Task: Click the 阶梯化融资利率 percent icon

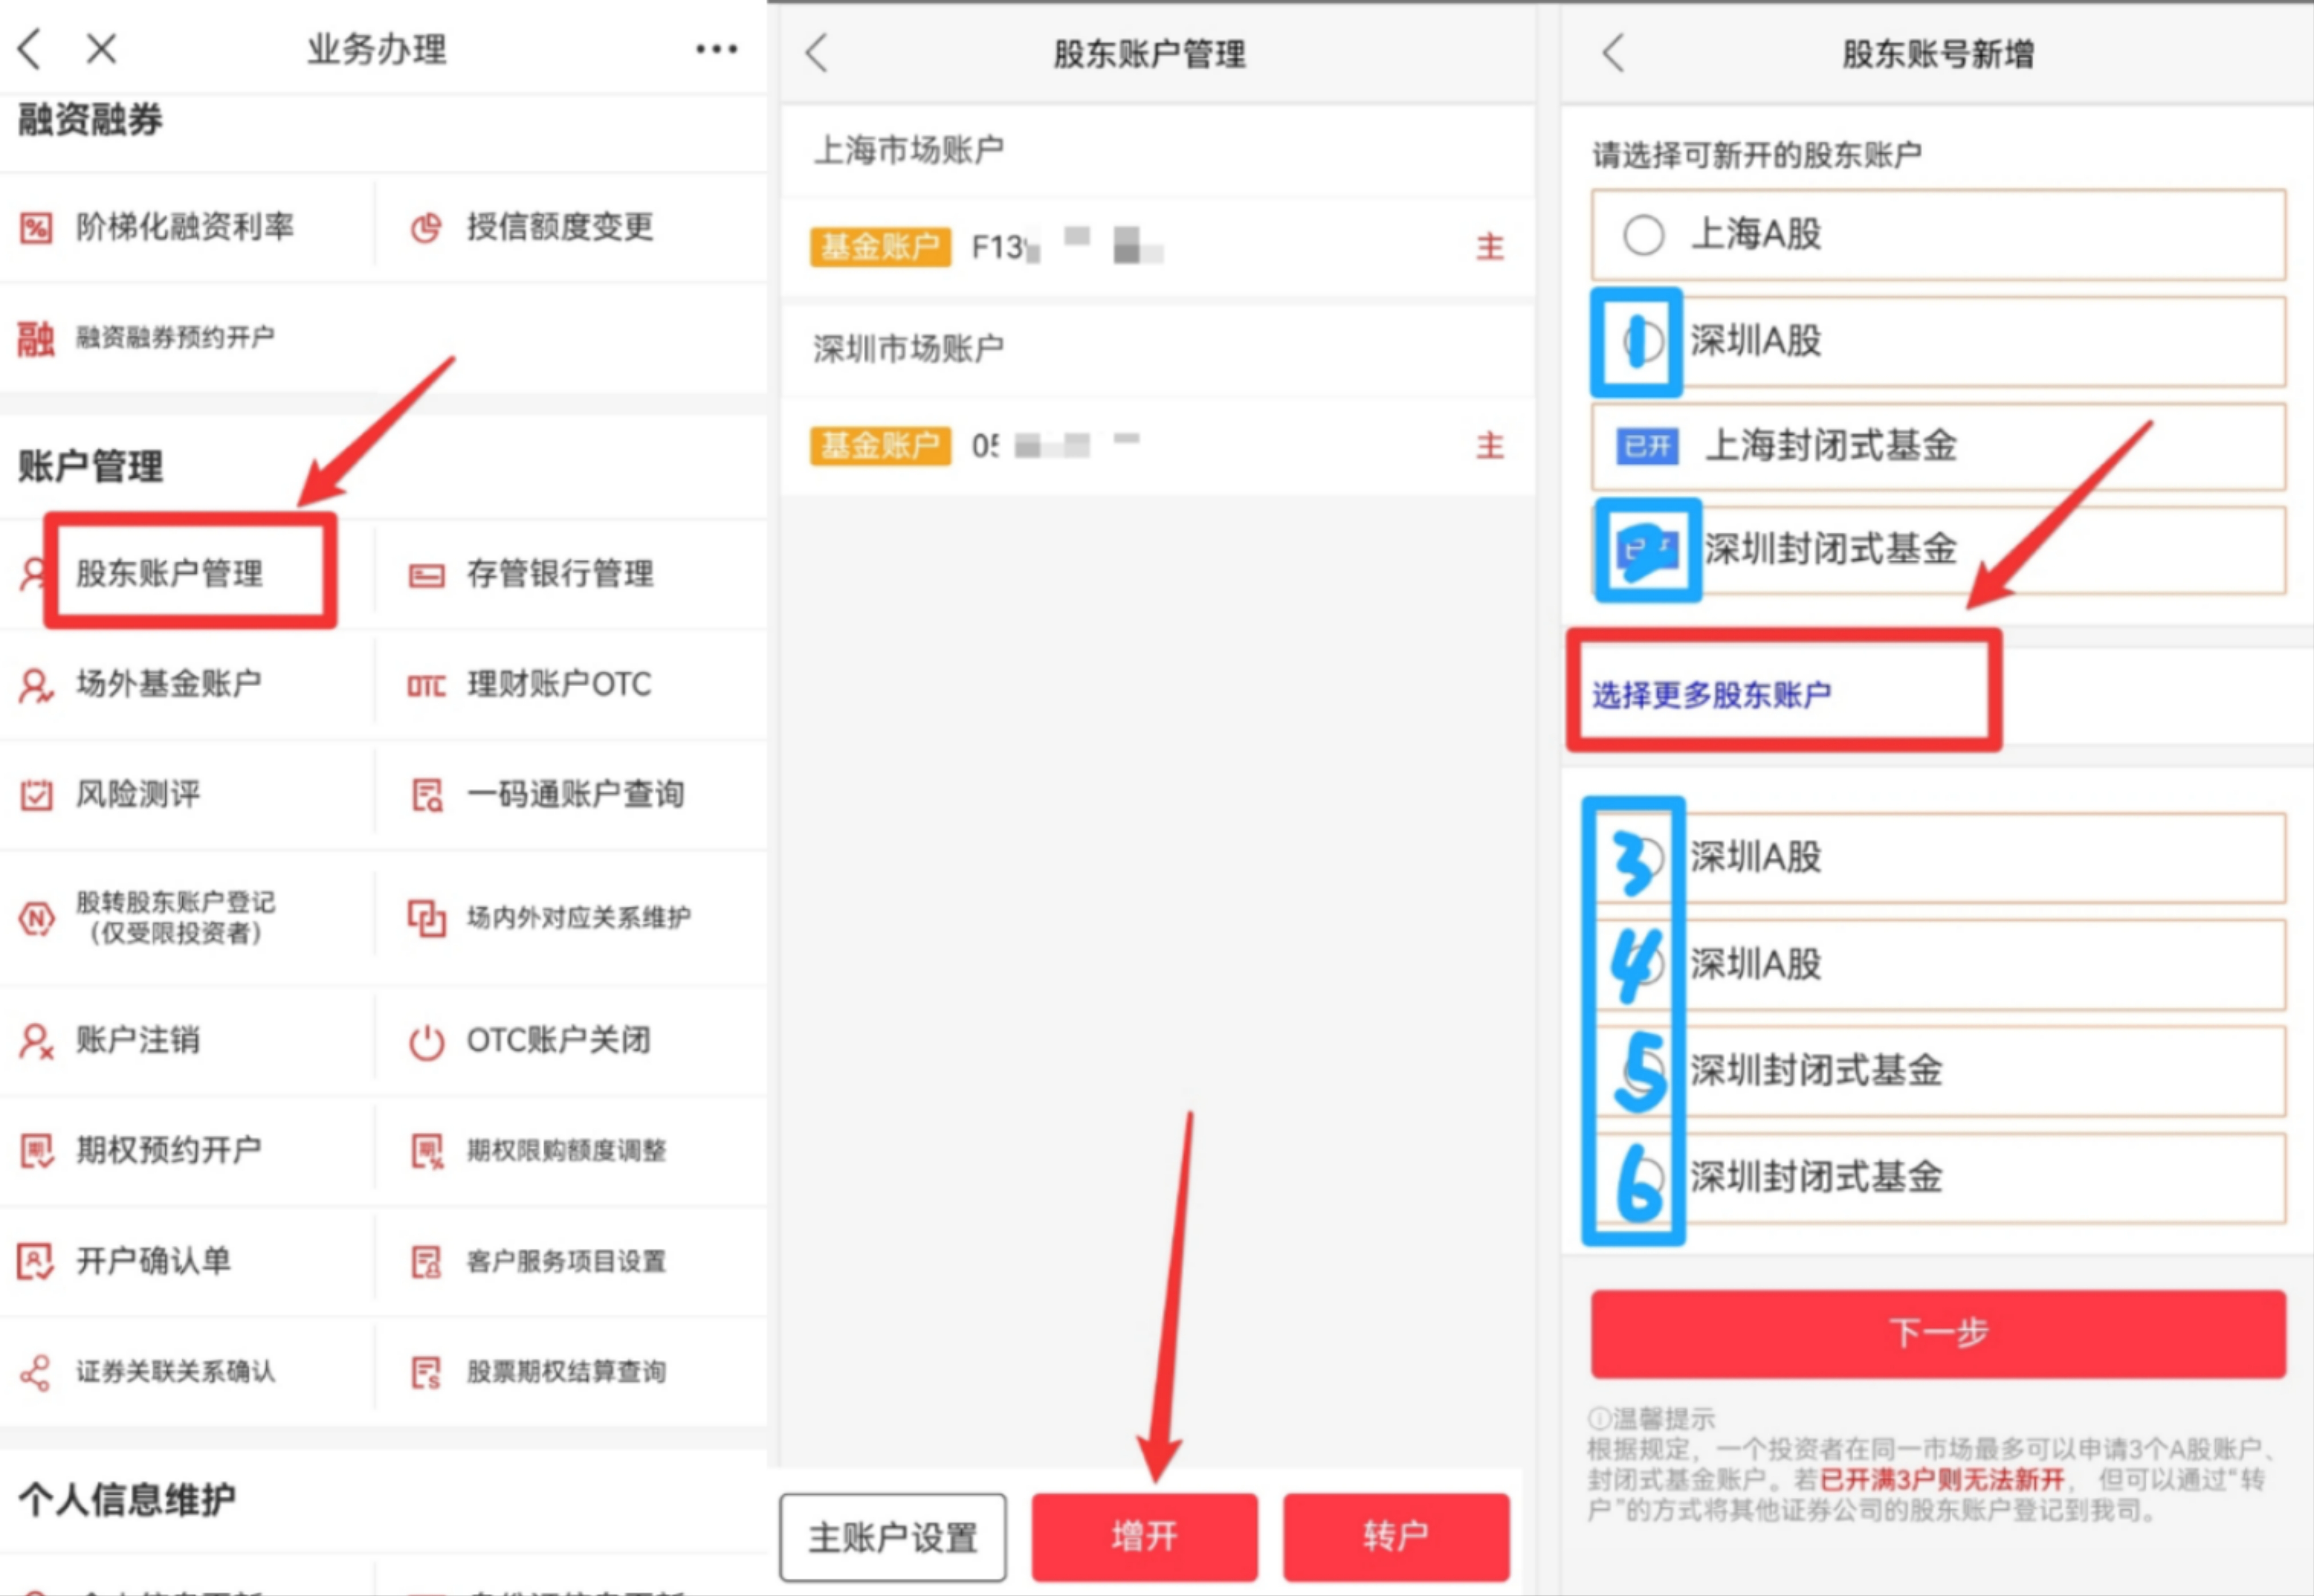Action: coord(36,228)
